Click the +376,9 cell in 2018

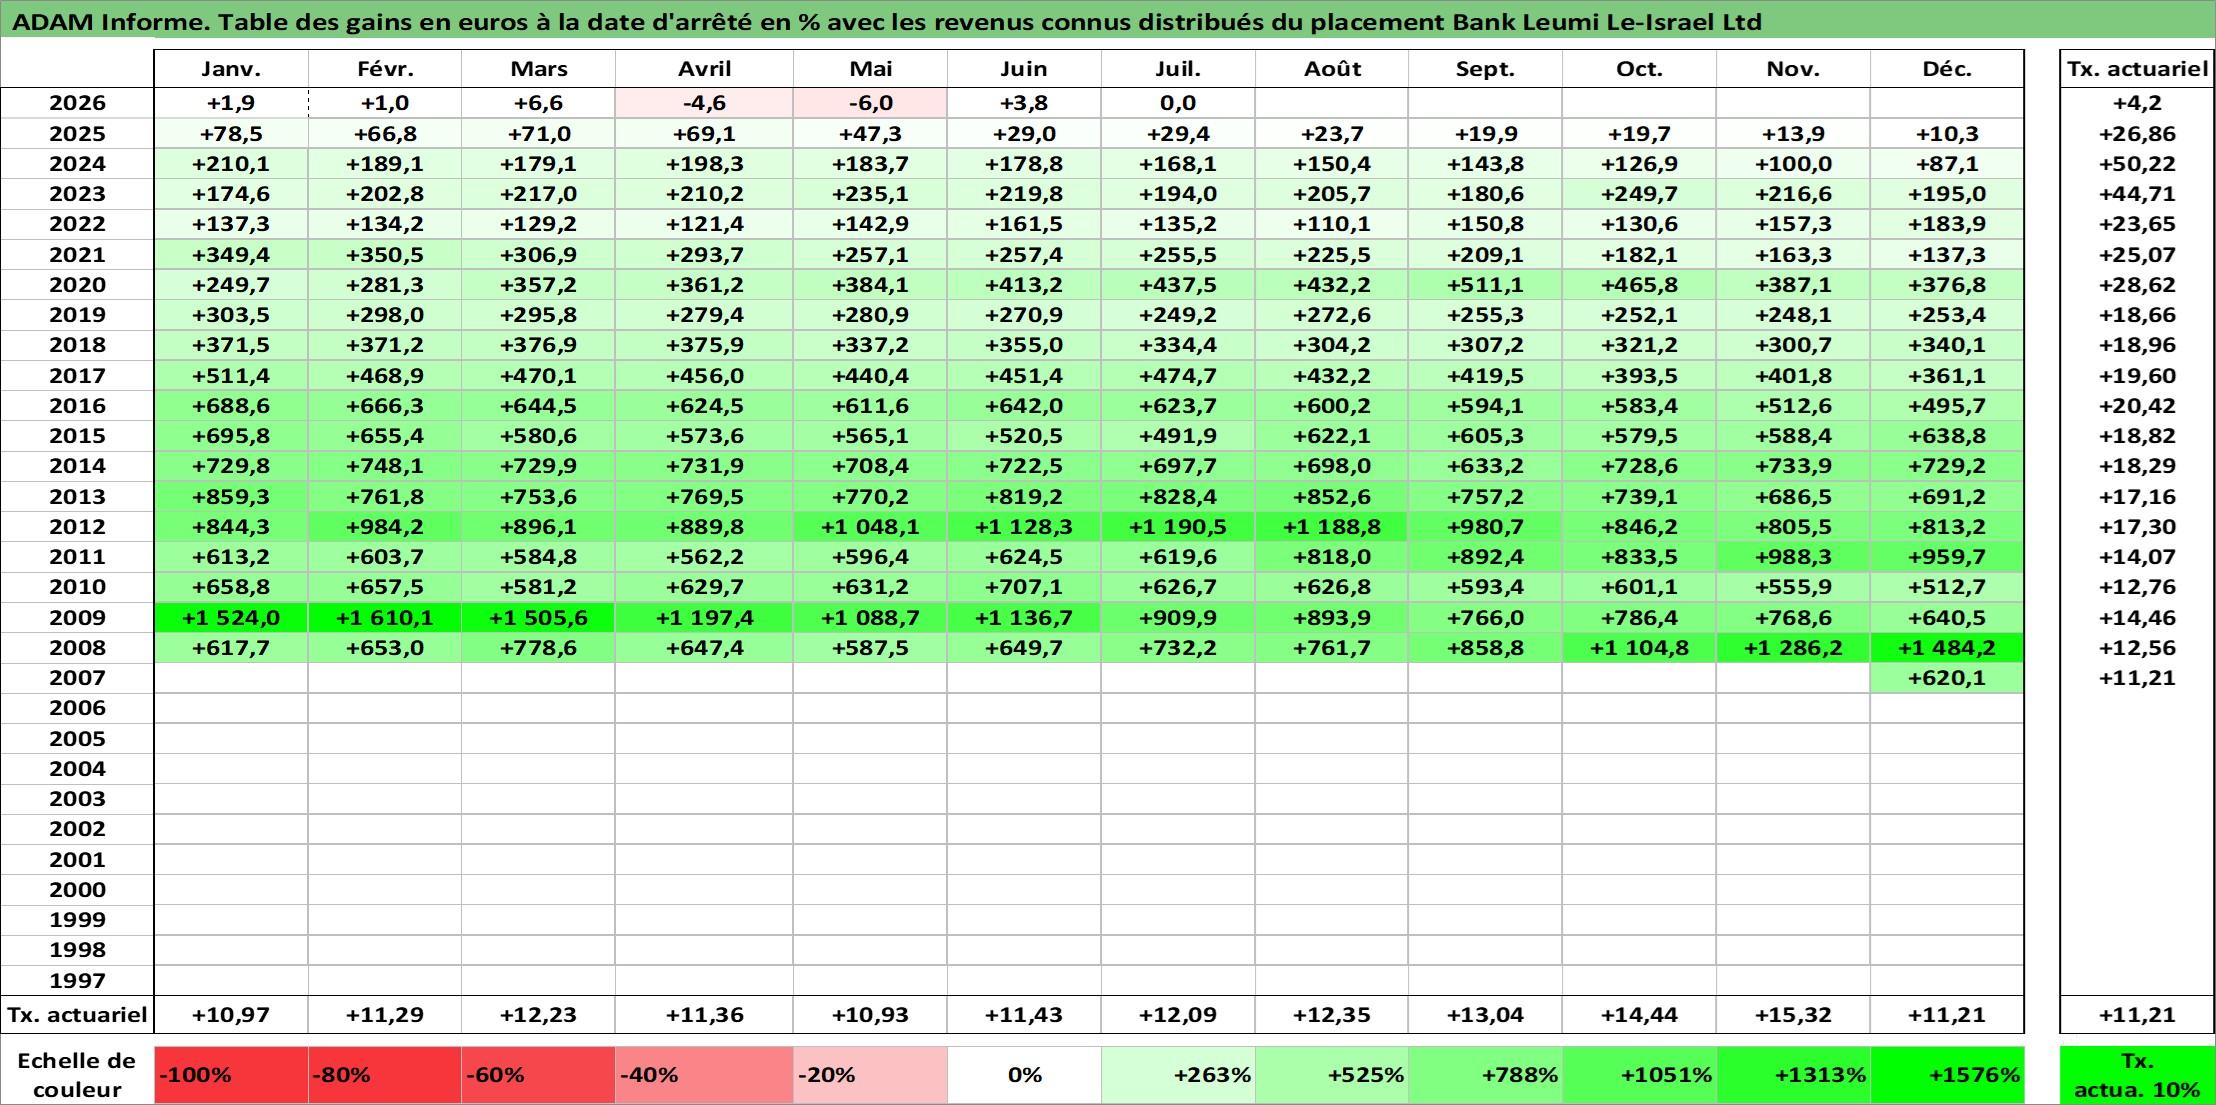click(538, 345)
